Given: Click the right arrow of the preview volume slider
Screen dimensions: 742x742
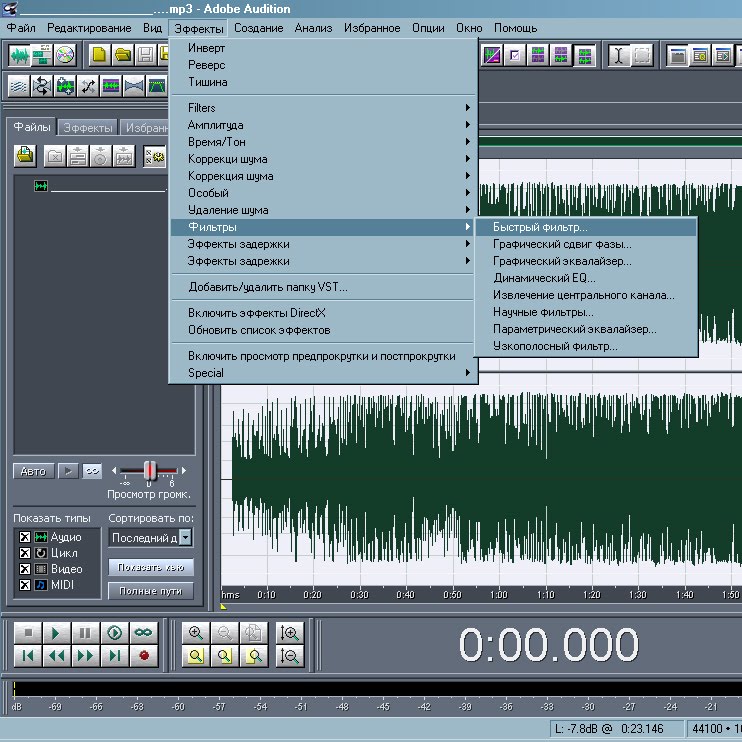Looking at the screenshot, I should tap(184, 471).
